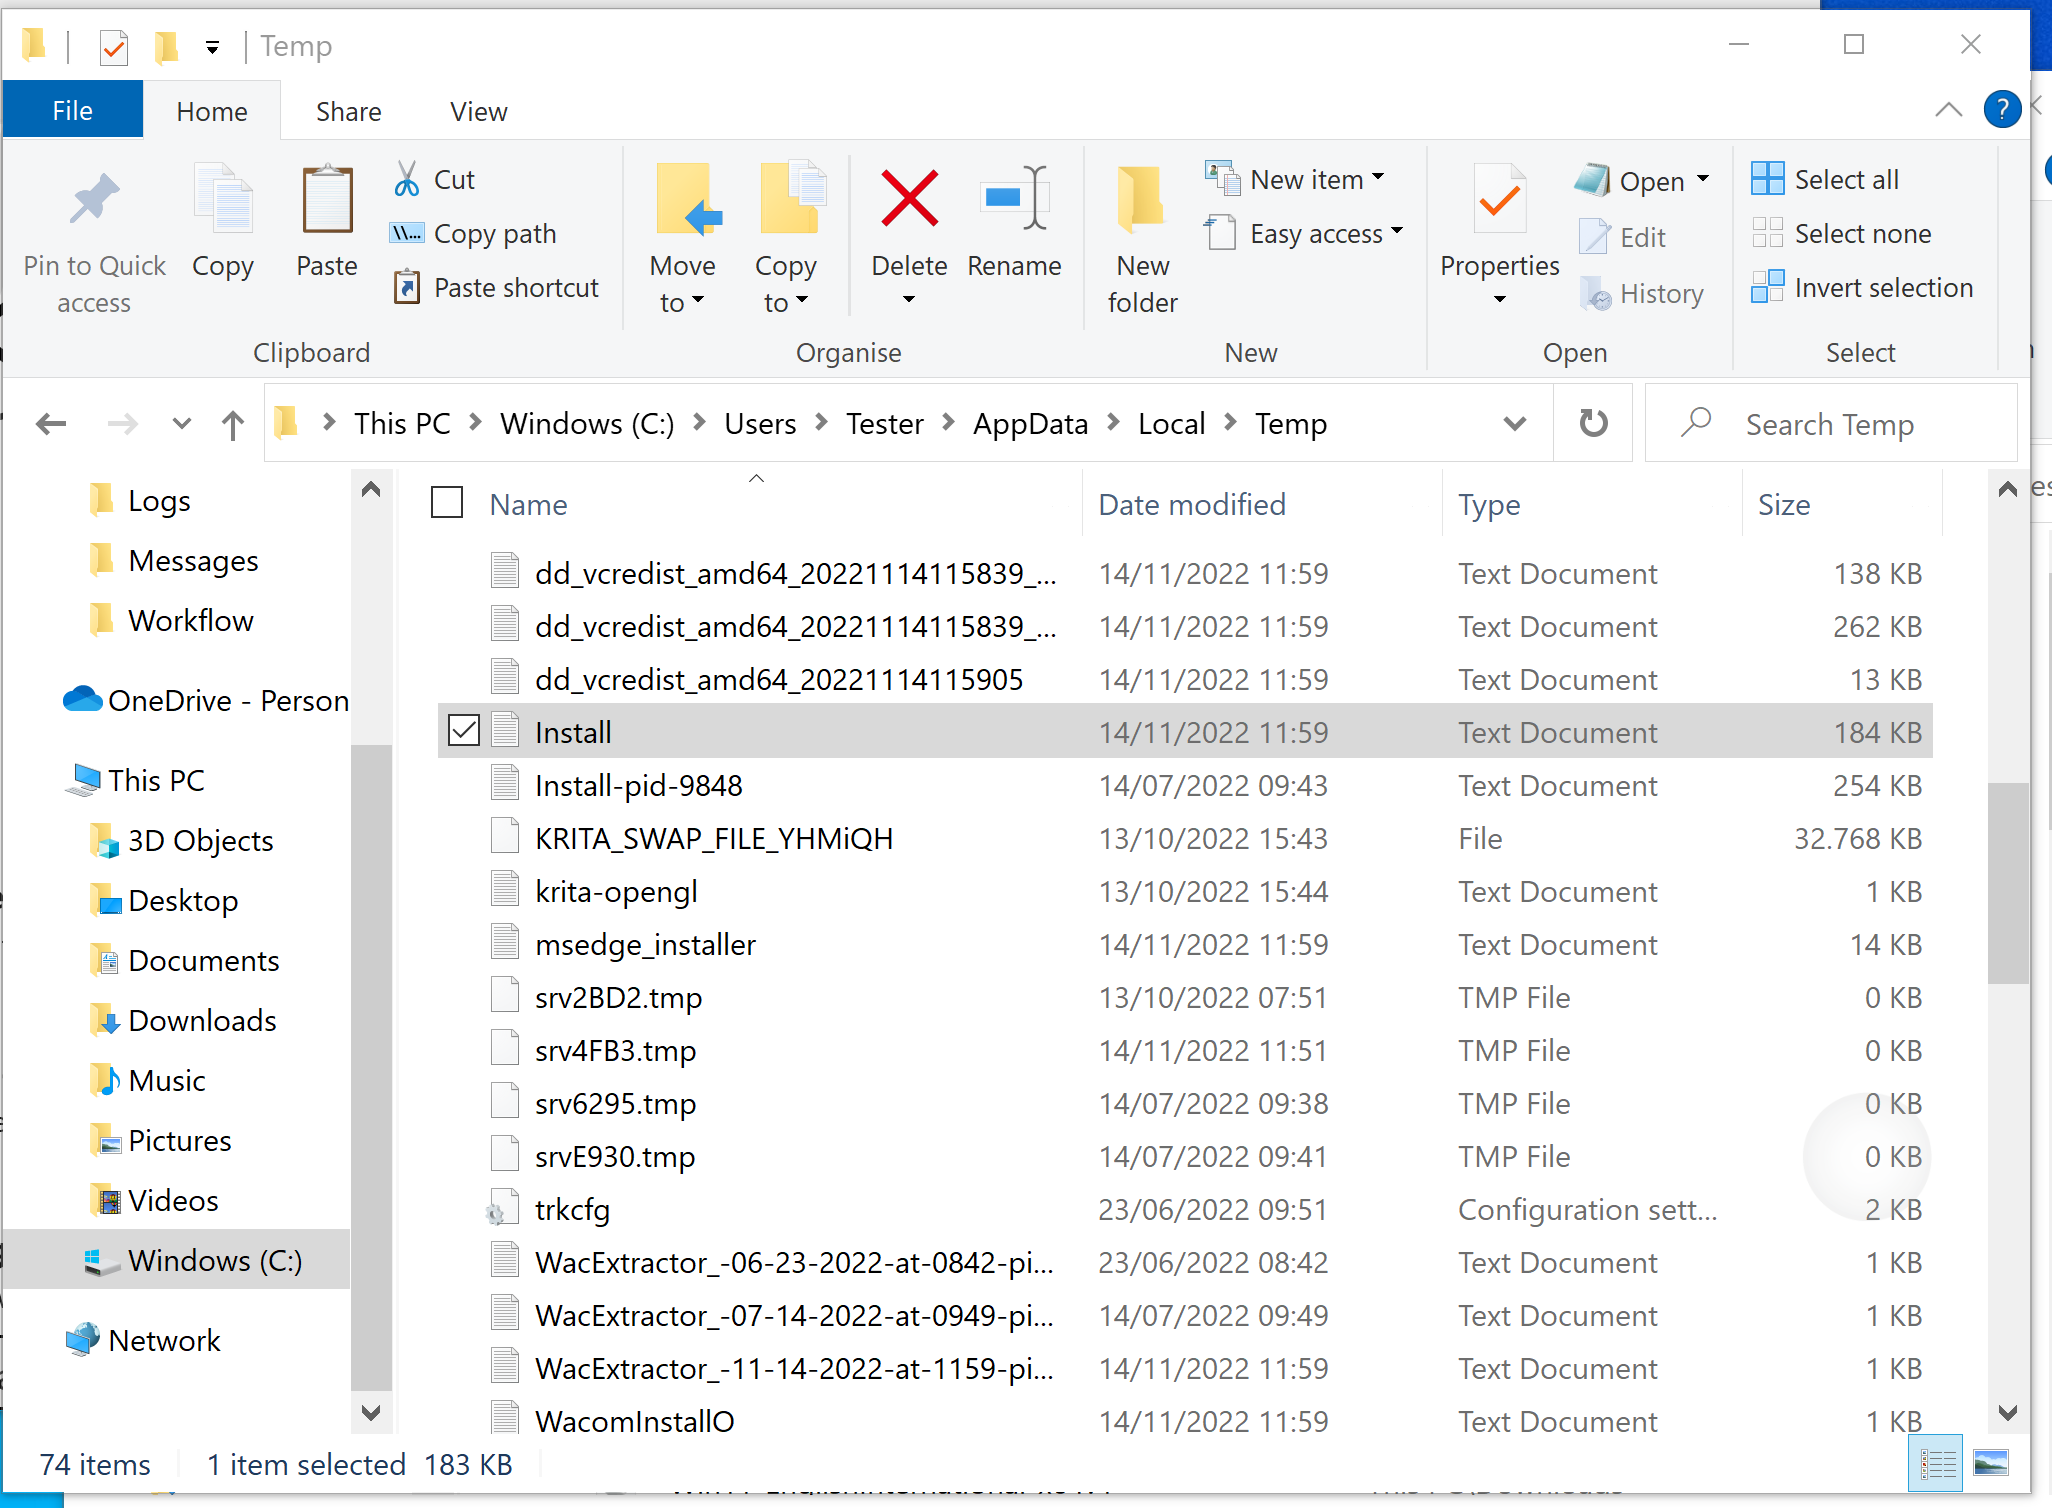Click the Cut scissors icon
The height and width of the screenshot is (1508, 2052).
[x=407, y=180]
